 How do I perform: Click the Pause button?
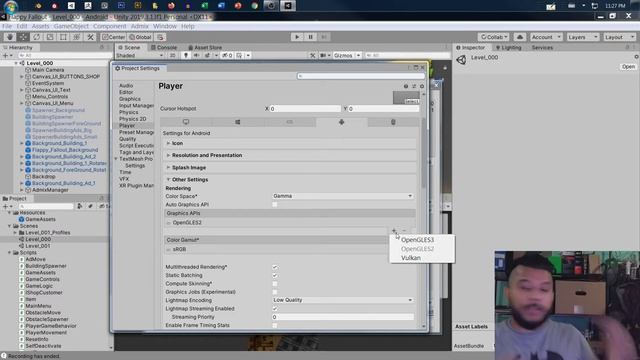coord(311,37)
